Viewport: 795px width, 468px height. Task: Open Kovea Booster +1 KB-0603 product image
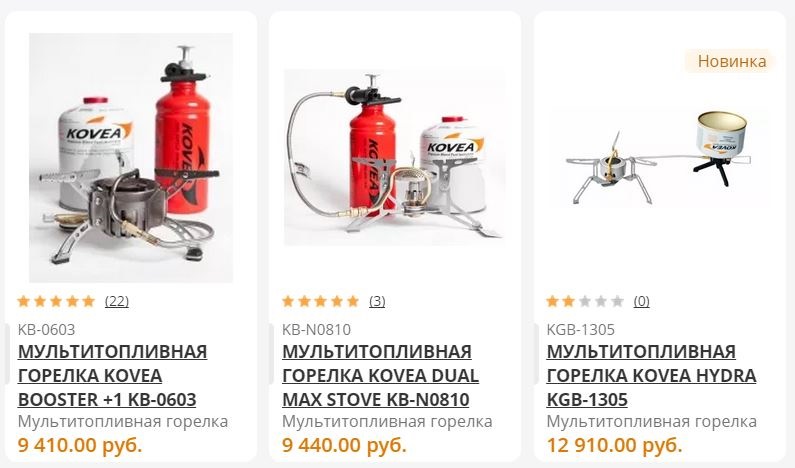tap(131, 158)
